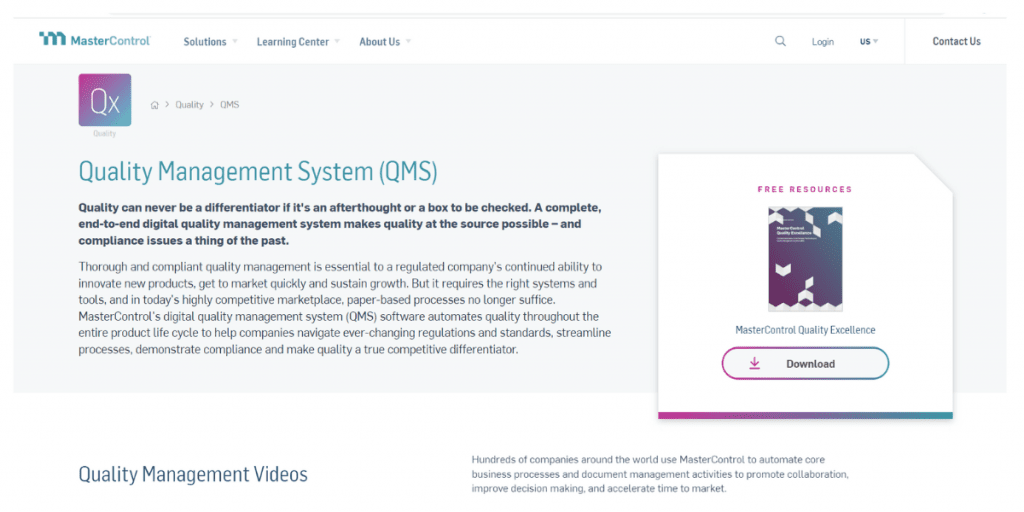This screenshot has height=512, width=1024.
Task: Expand the Learning Center dropdown arrow
Action: click(x=337, y=41)
